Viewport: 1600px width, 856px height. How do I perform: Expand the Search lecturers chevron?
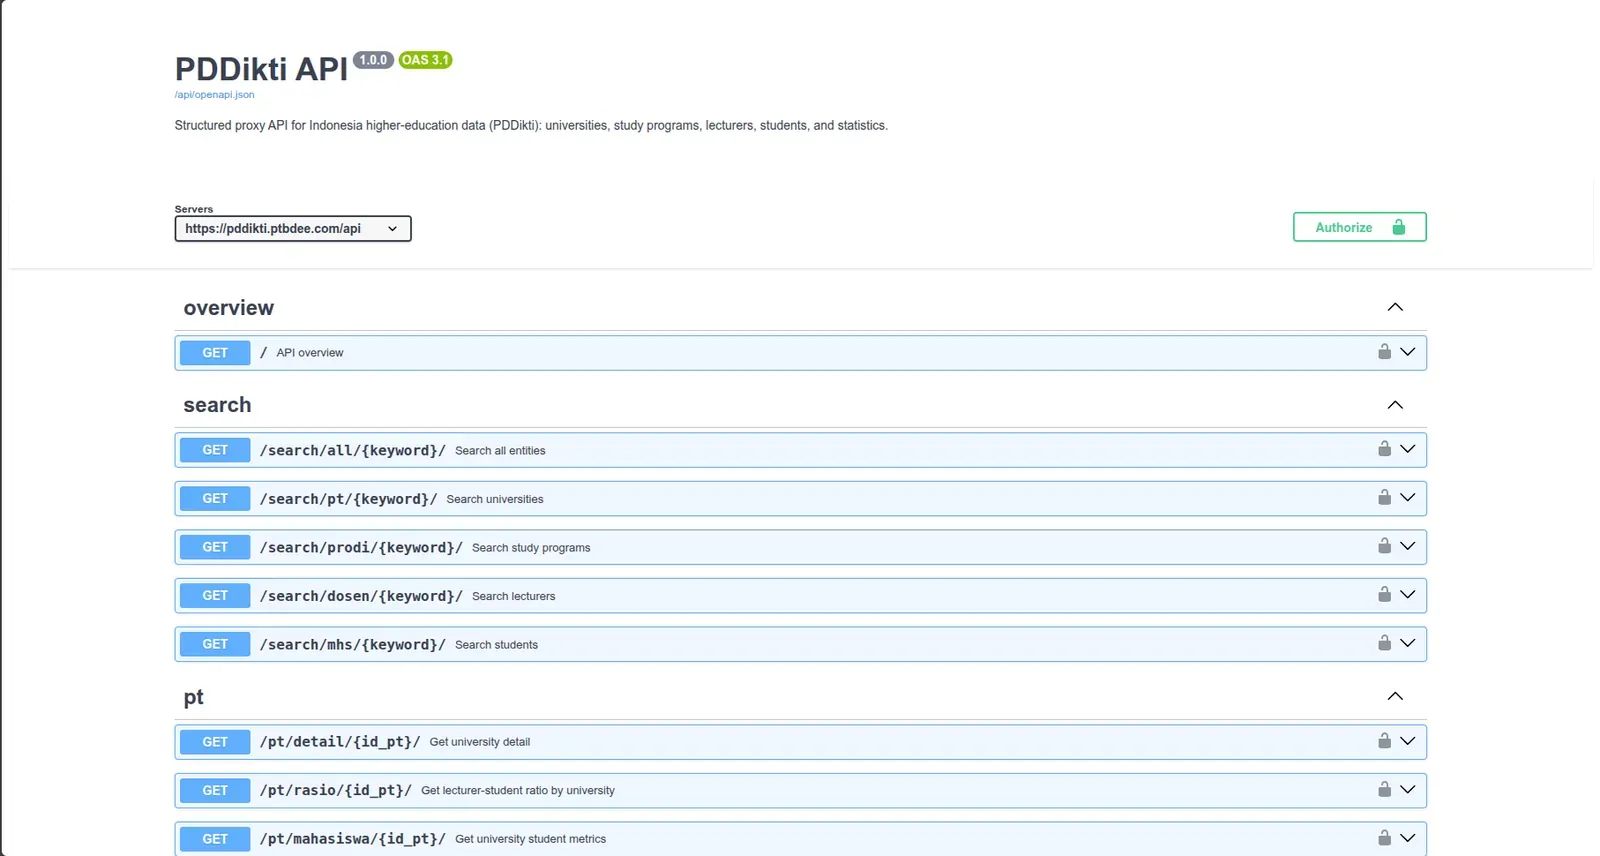coord(1408,595)
